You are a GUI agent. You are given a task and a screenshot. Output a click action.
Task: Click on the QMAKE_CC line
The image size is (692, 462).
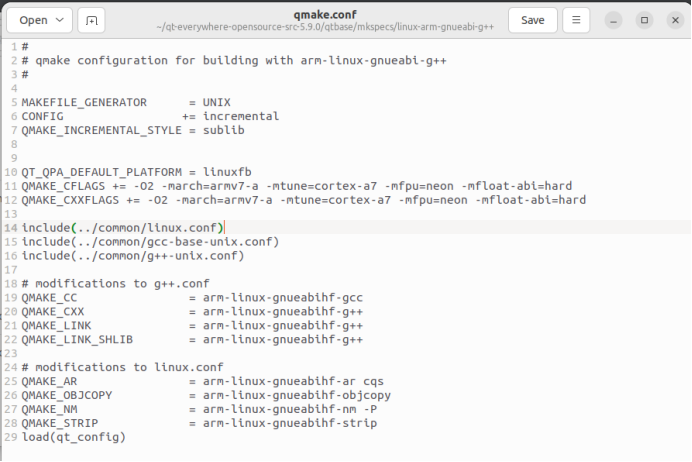150,298
